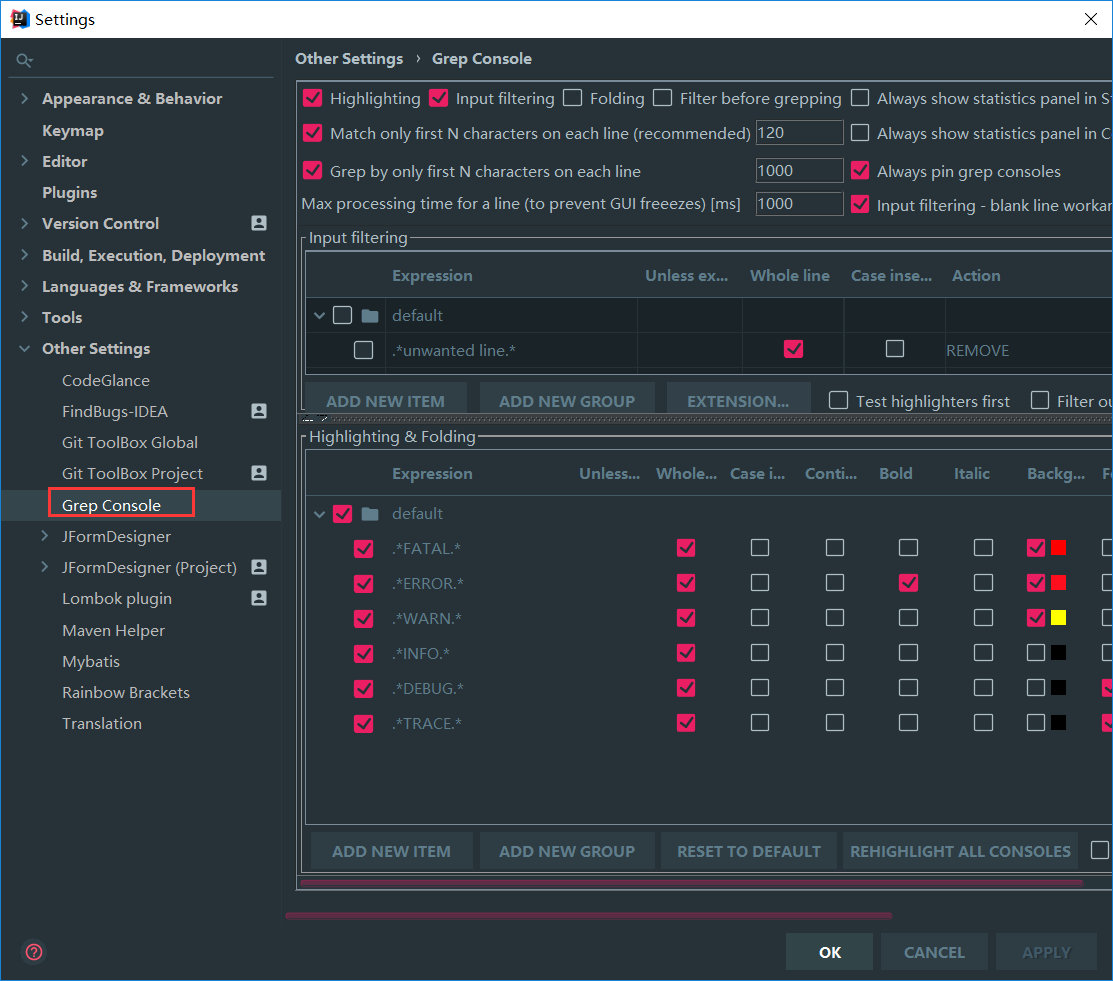
Task: Click the help question mark icon
Action: pyautogui.click(x=34, y=951)
